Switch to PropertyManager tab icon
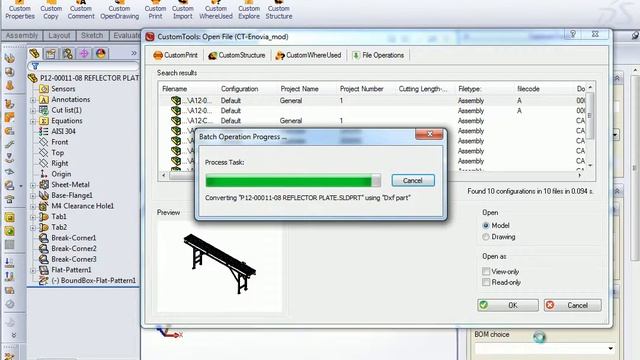Viewport: 640px width, 360px height. pos(51,53)
